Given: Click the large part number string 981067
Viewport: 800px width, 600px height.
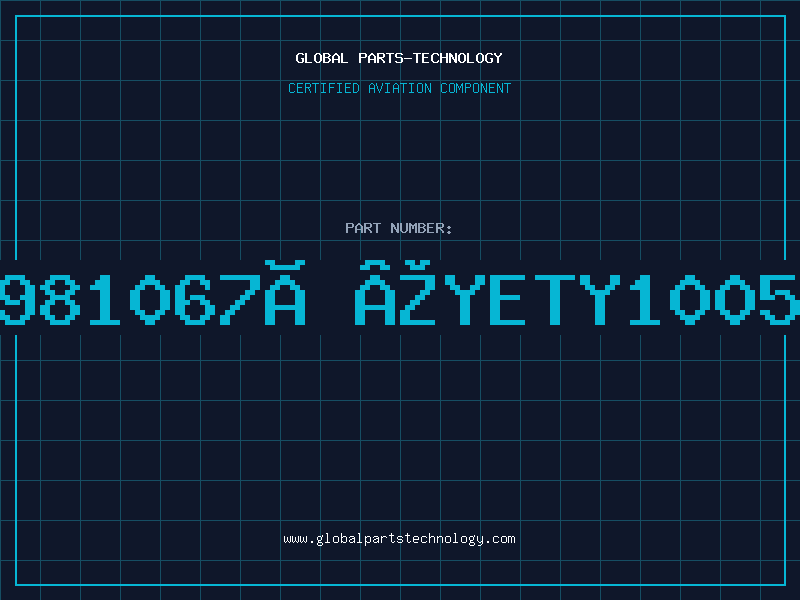Looking at the screenshot, I should point(400,293).
